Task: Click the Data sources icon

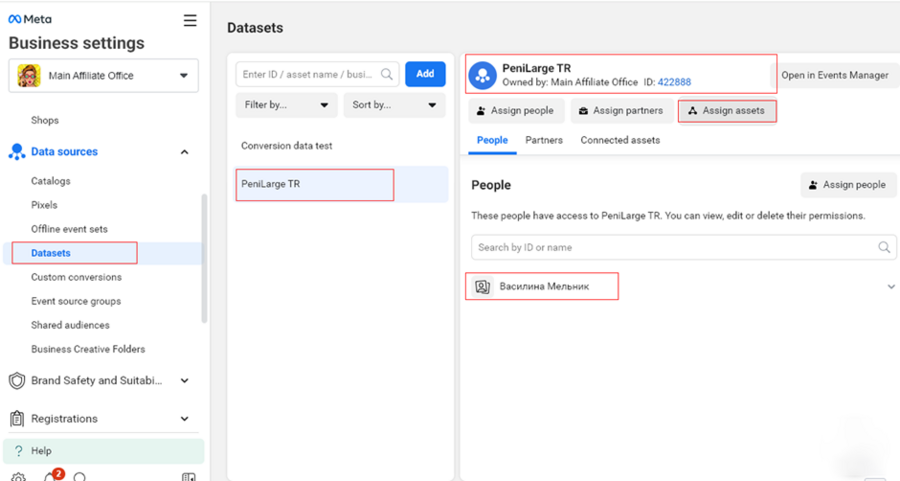Action: point(17,152)
